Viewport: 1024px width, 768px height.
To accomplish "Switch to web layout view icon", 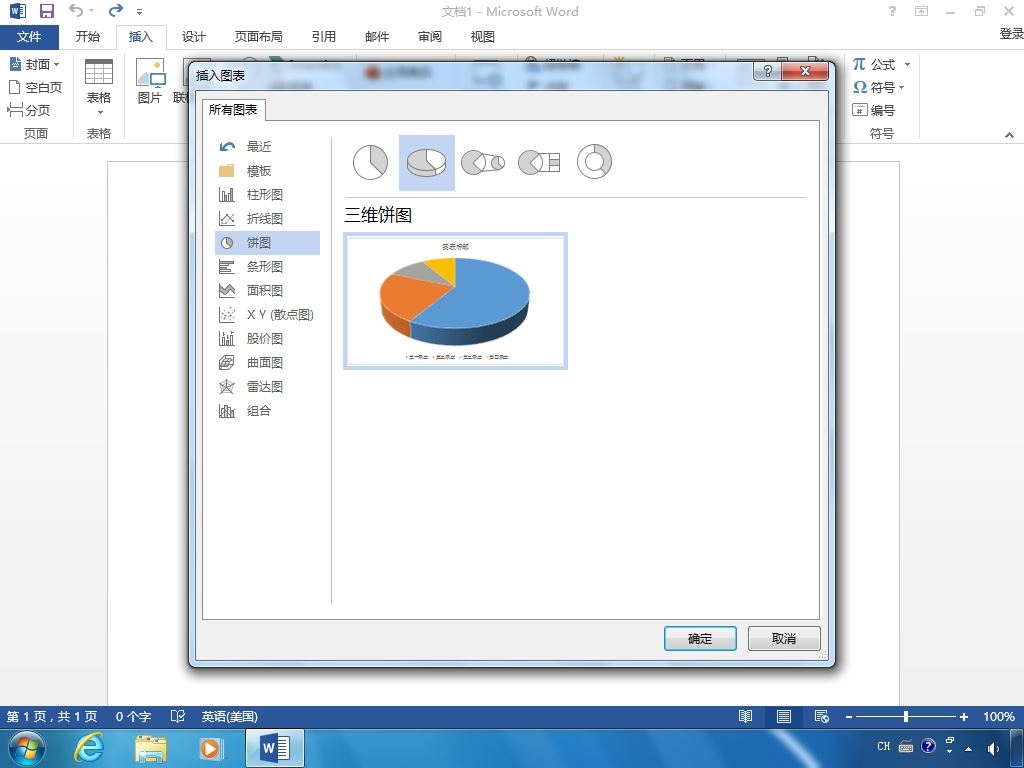I will pyautogui.click(x=822, y=716).
